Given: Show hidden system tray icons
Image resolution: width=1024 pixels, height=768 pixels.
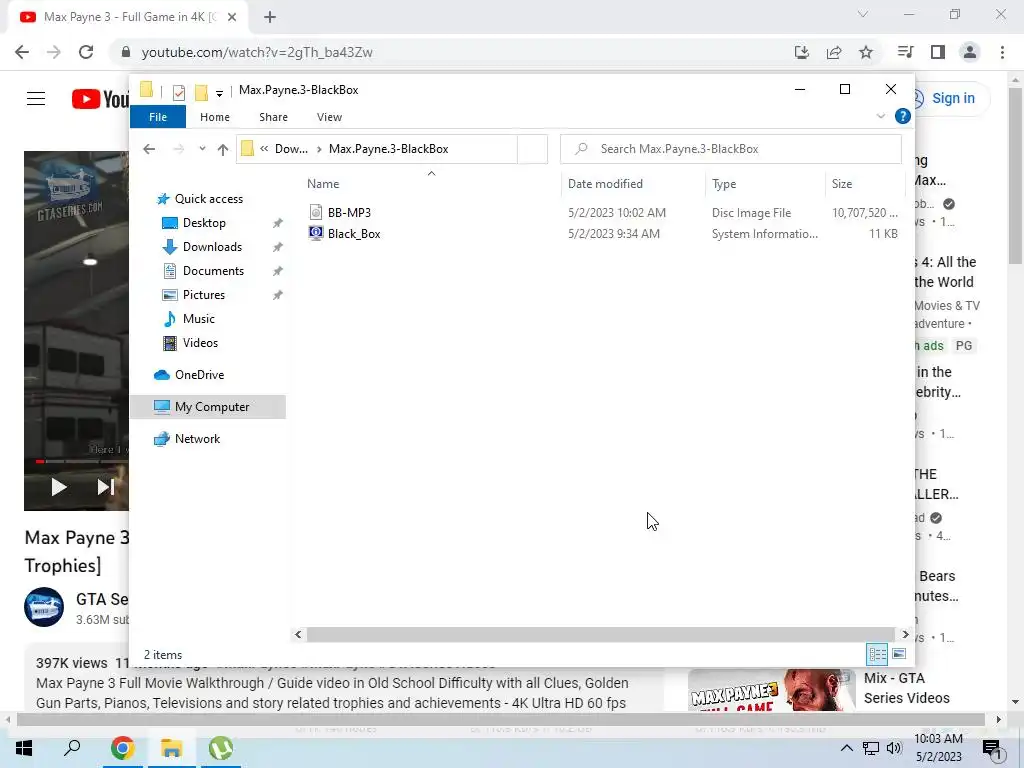Looking at the screenshot, I should (x=846, y=748).
